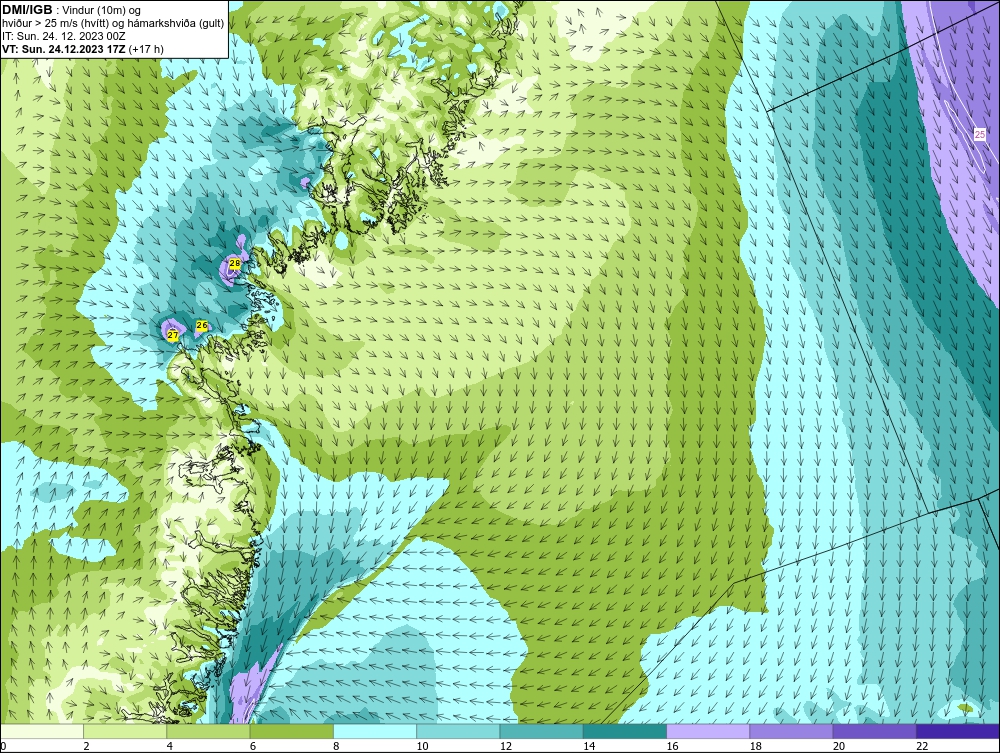Click the 'IT: Sun. 24. 12. 2023 00Z' line
Viewport: 1000px width, 753px height.
64,36
